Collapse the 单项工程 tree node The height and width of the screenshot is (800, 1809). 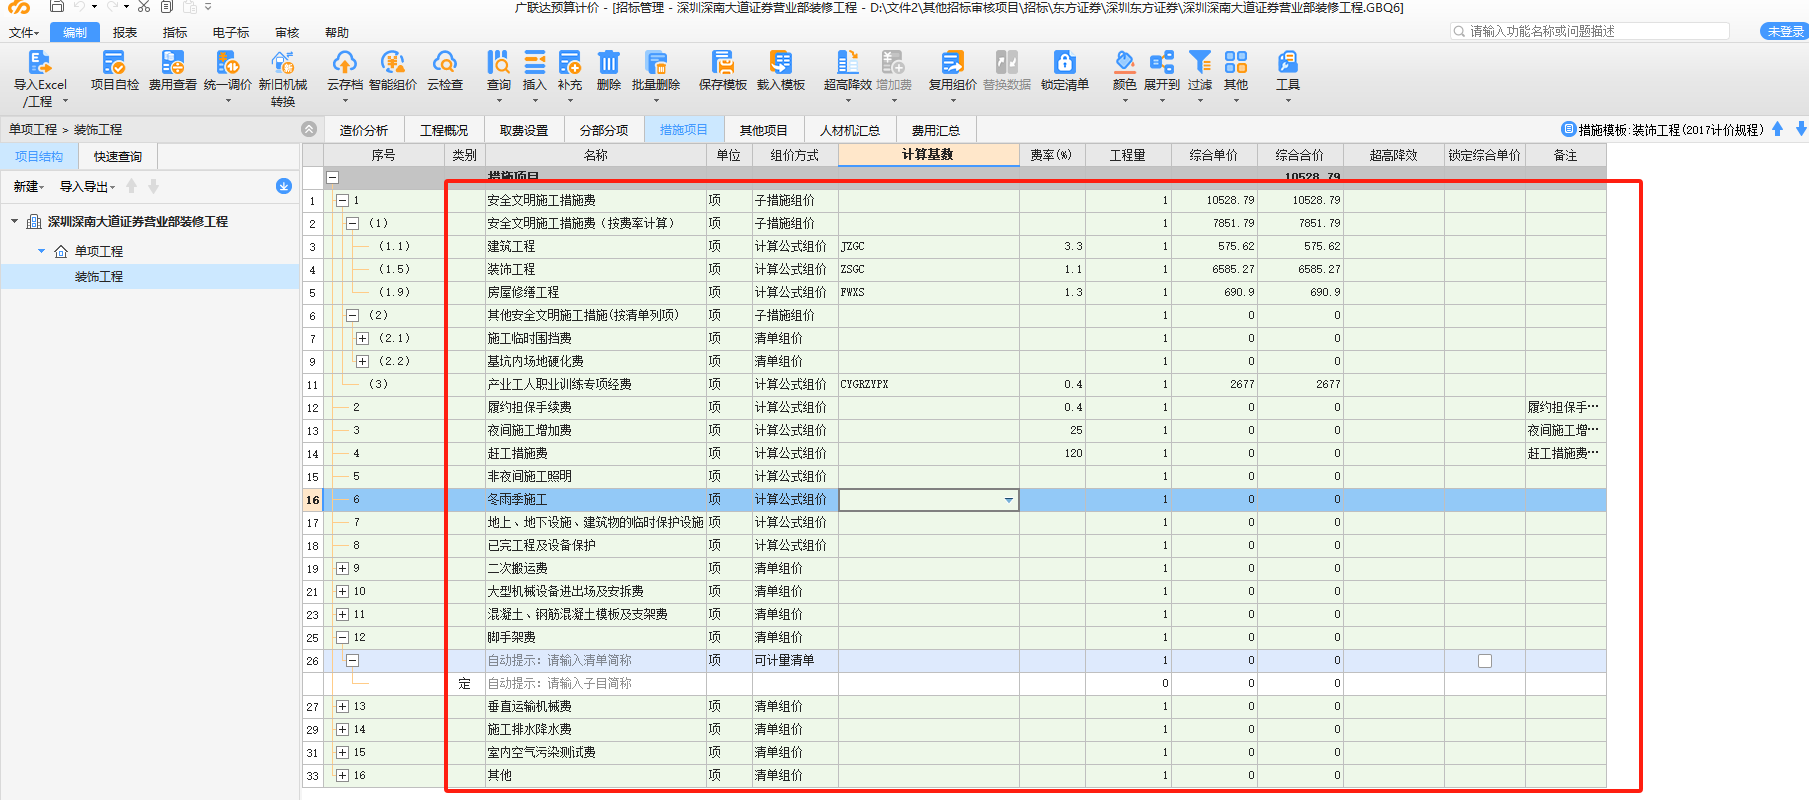[x=41, y=251]
